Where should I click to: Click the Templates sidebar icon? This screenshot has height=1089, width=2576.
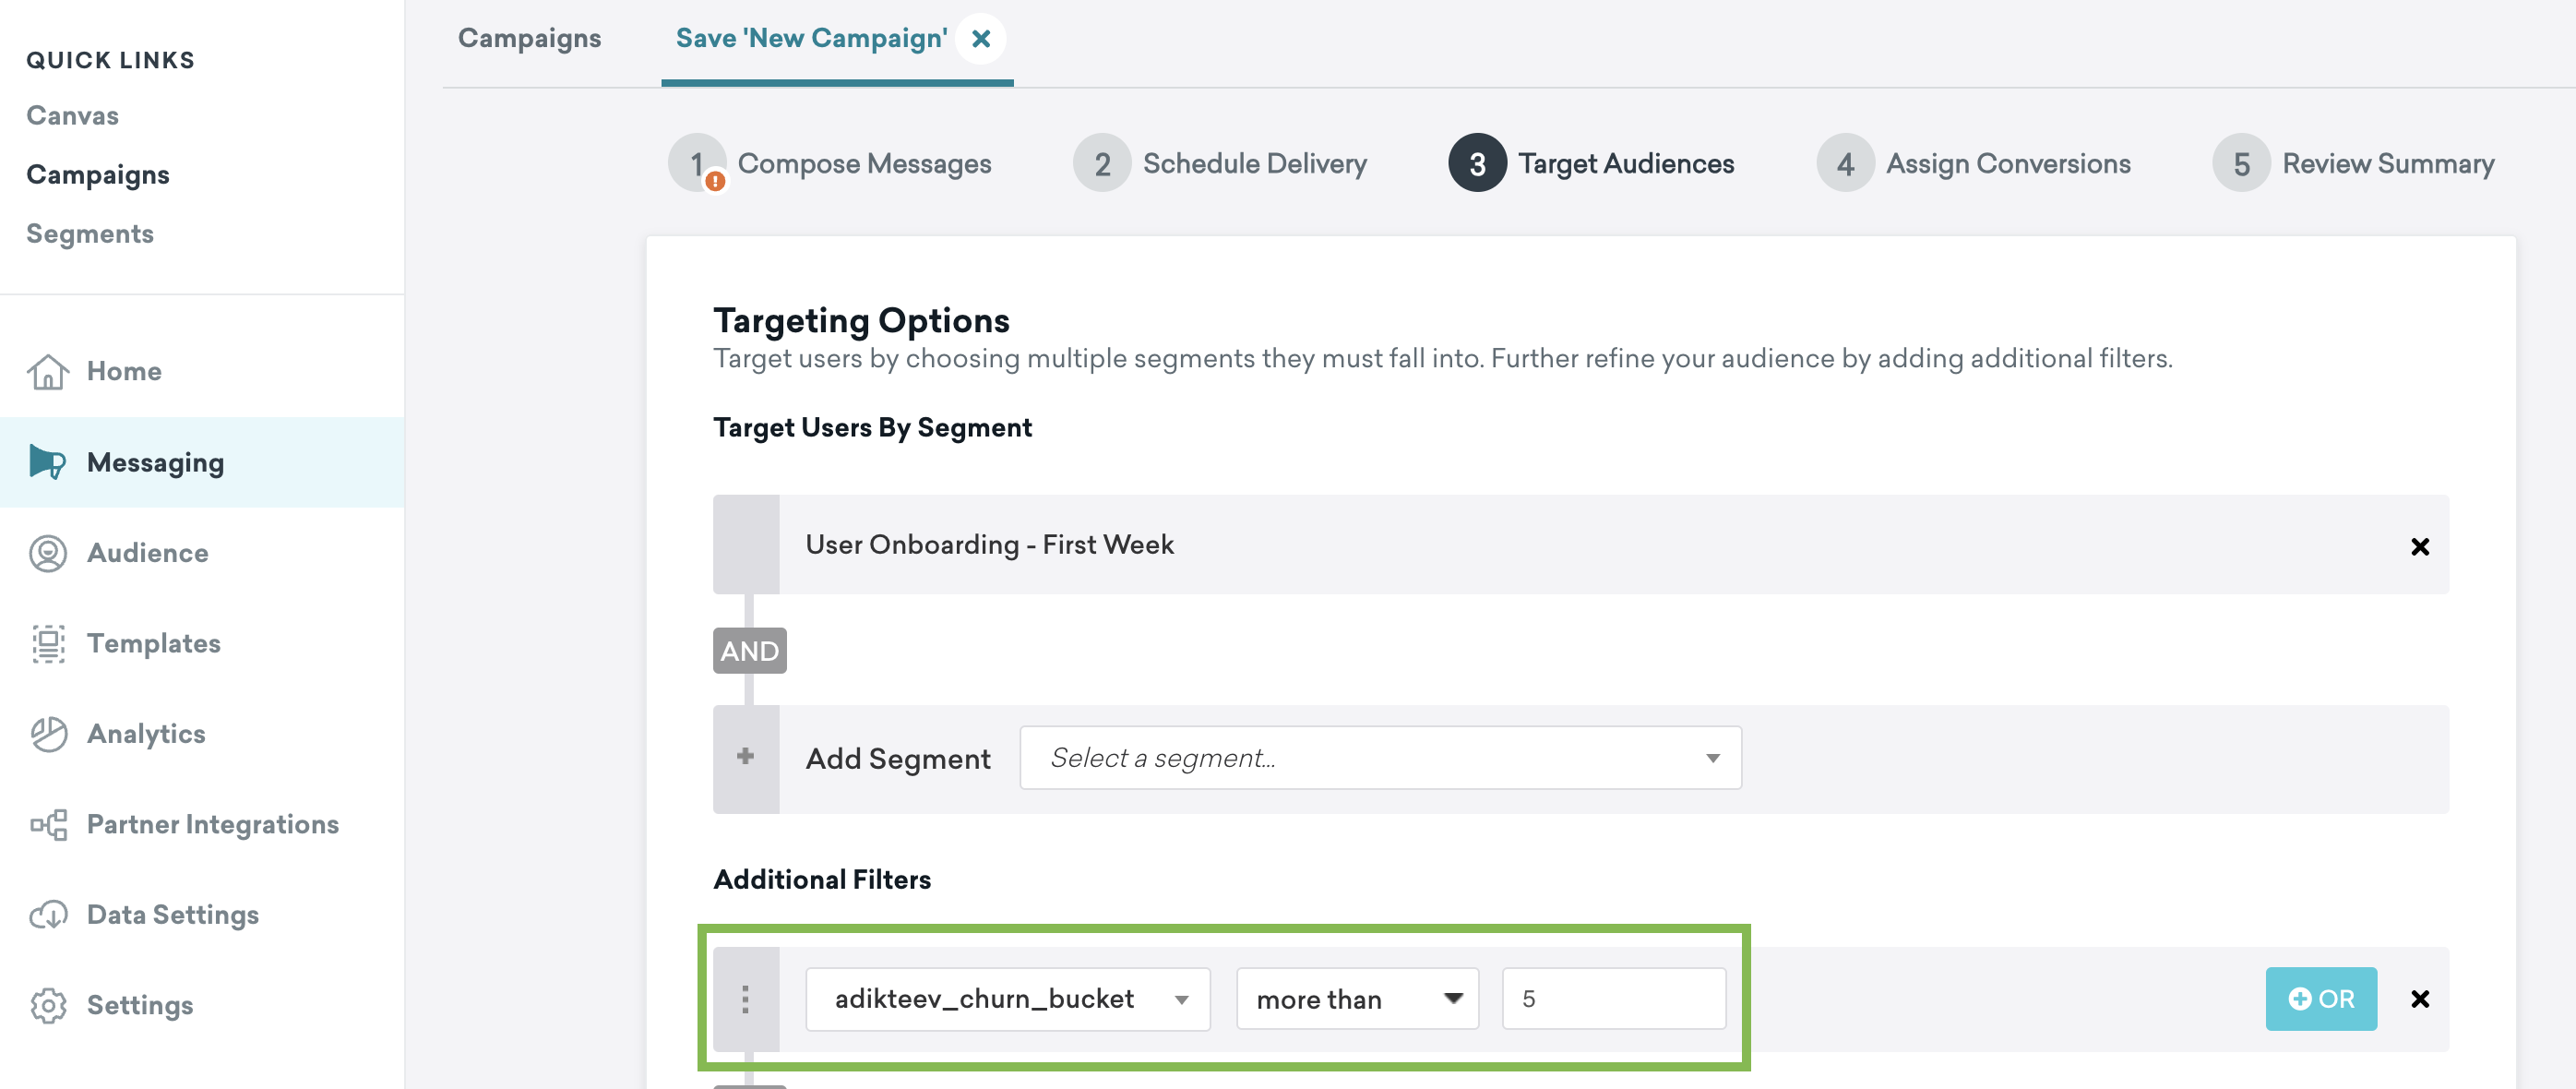pos(48,642)
